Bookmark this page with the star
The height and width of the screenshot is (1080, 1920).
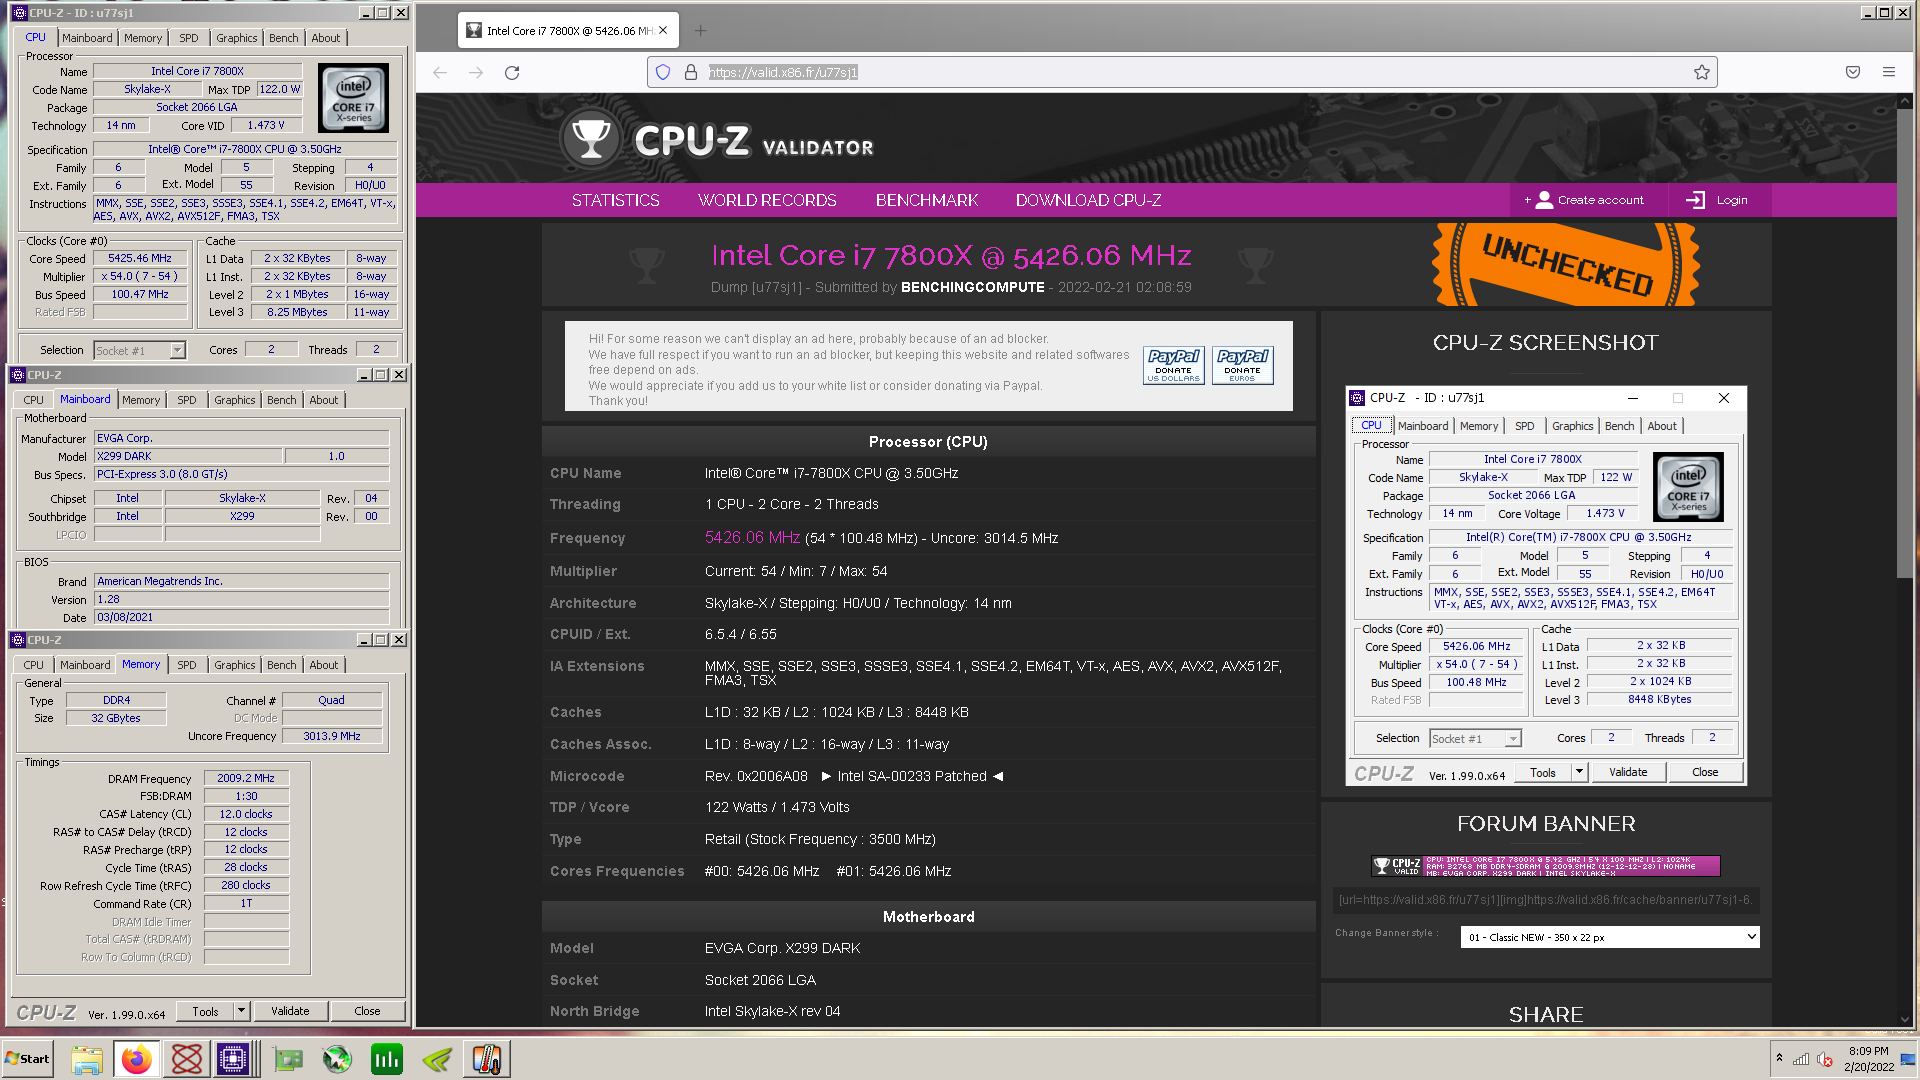(x=1702, y=72)
